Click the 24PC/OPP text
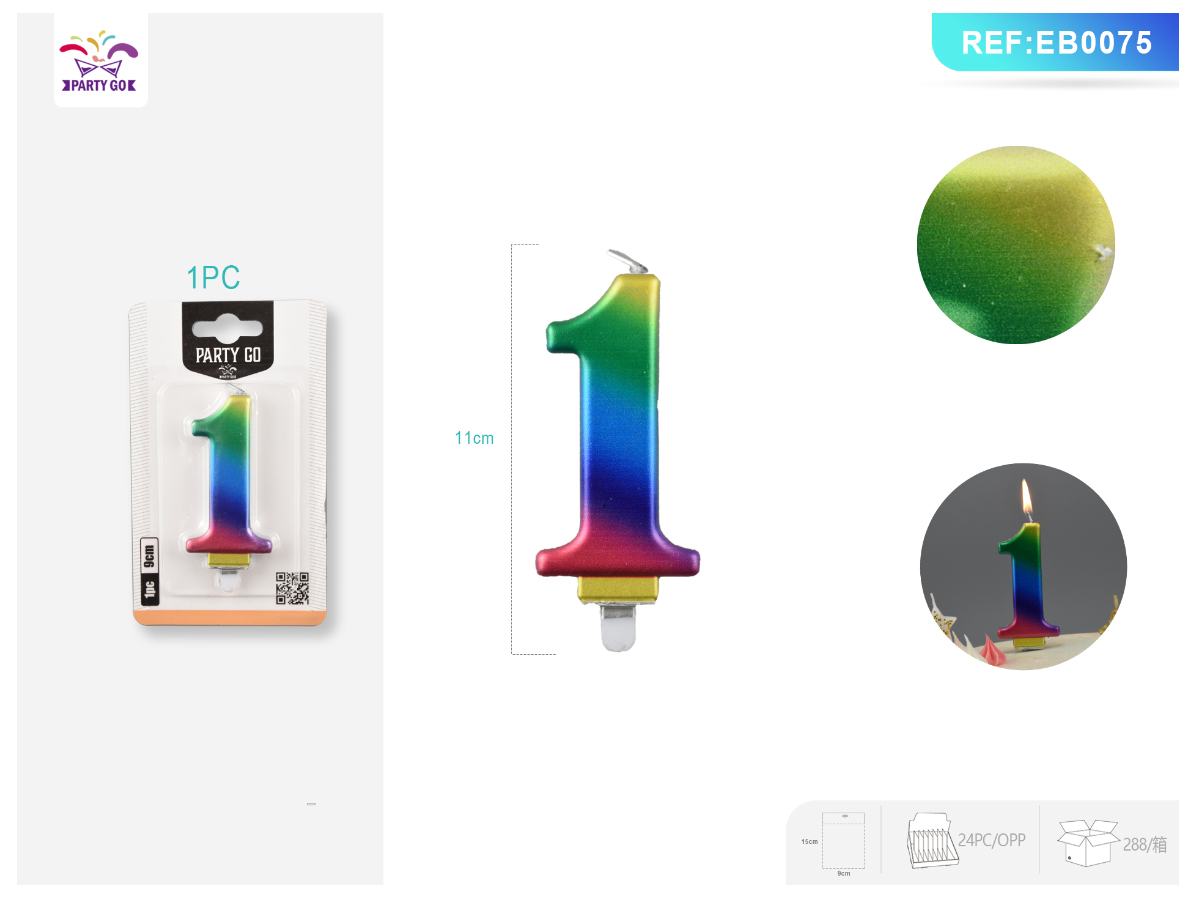Screen dimensions: 1200x900 [992, 840]
